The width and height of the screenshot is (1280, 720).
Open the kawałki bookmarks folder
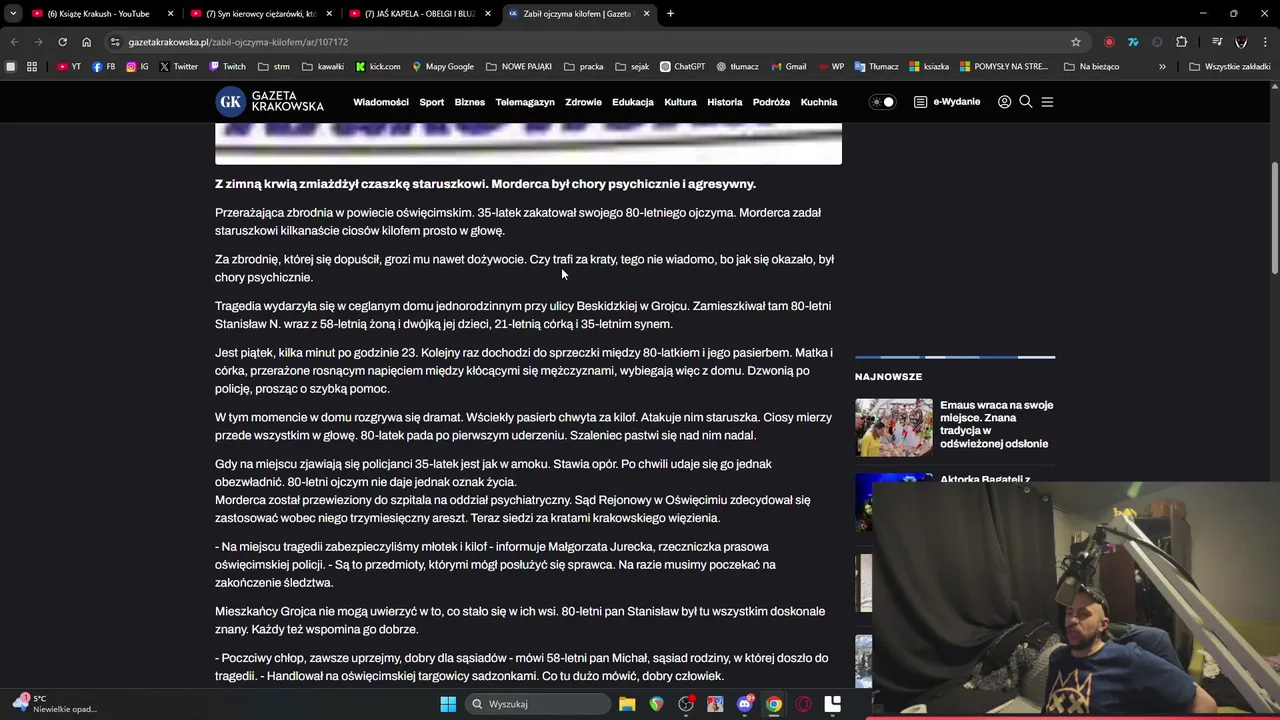coord(323,67)
